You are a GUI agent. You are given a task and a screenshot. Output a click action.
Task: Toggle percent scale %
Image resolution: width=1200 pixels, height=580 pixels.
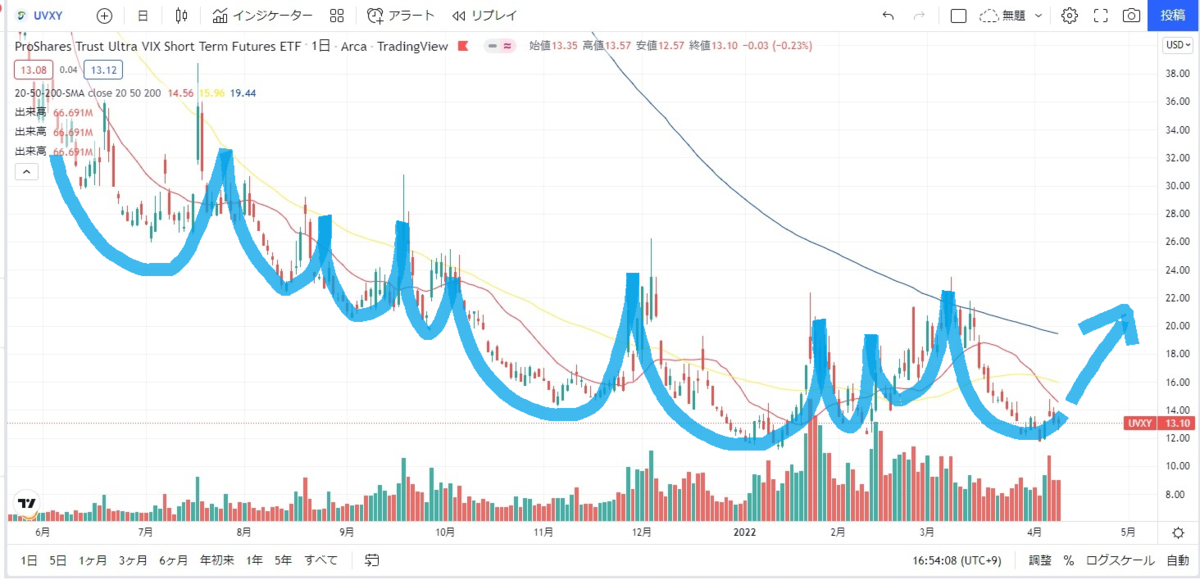pyautogui.click(x=1068, y=560)
